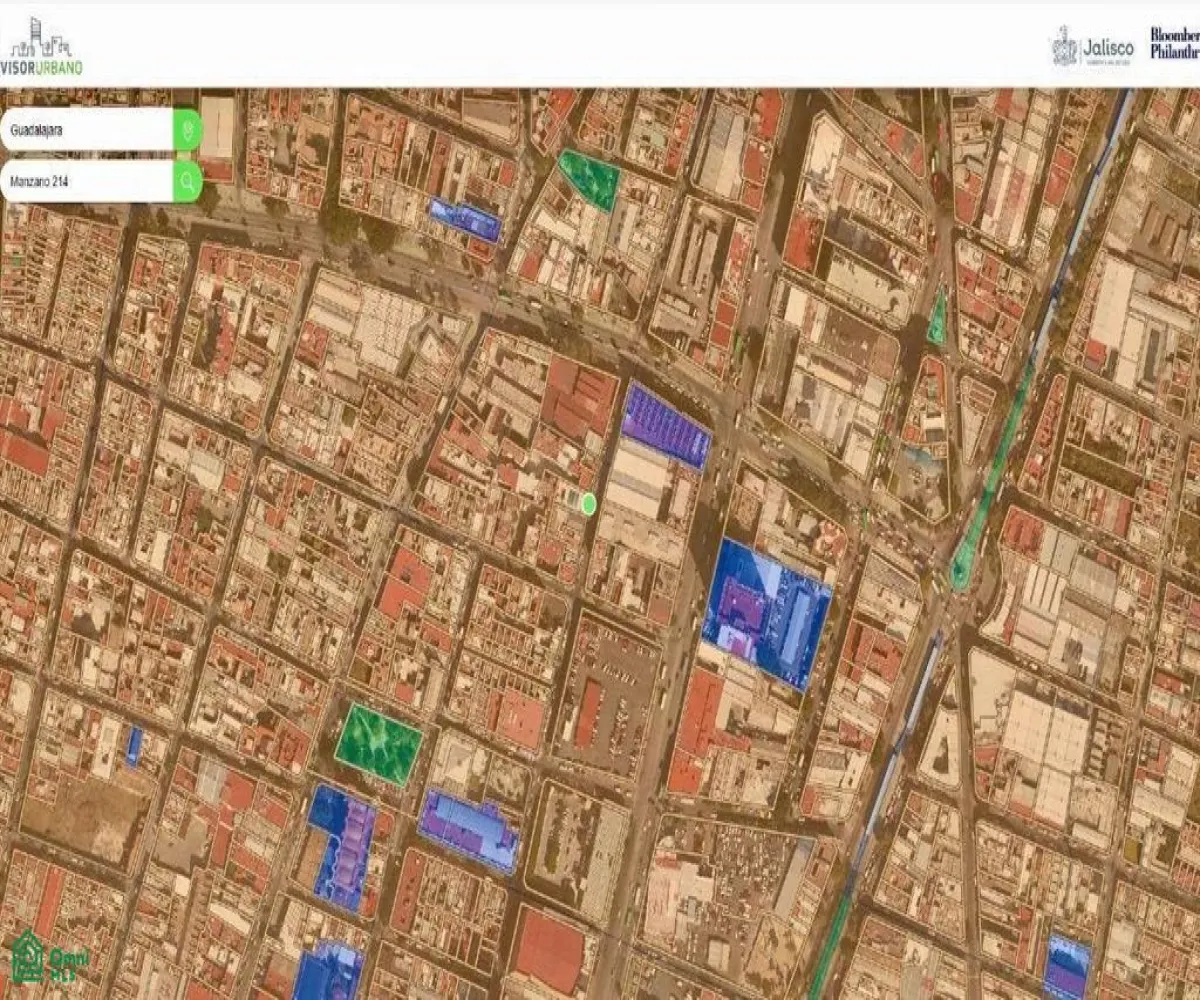Screen dimensions: 1200x1000
Task: Click the blue L-shaped highlighted parcel
Action: click(x=341, y=842)
